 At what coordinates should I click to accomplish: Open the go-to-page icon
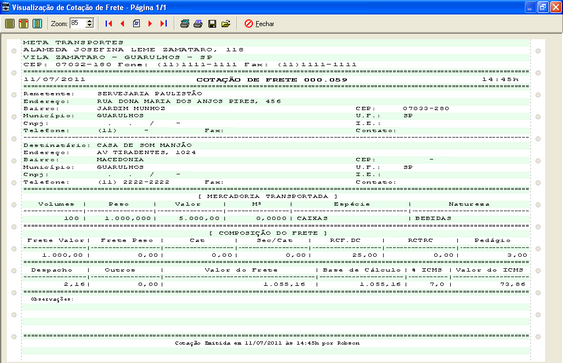[x=136, y=24]
